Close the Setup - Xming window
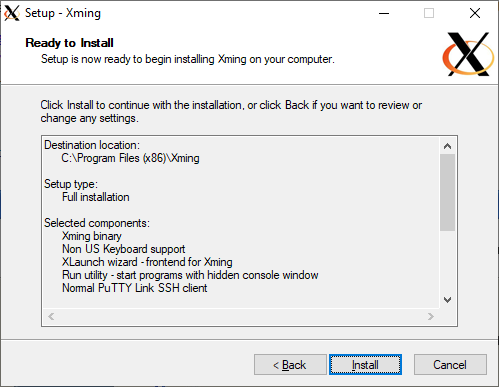The height and width of the screenshot is (387, 499). coord(475,13)
